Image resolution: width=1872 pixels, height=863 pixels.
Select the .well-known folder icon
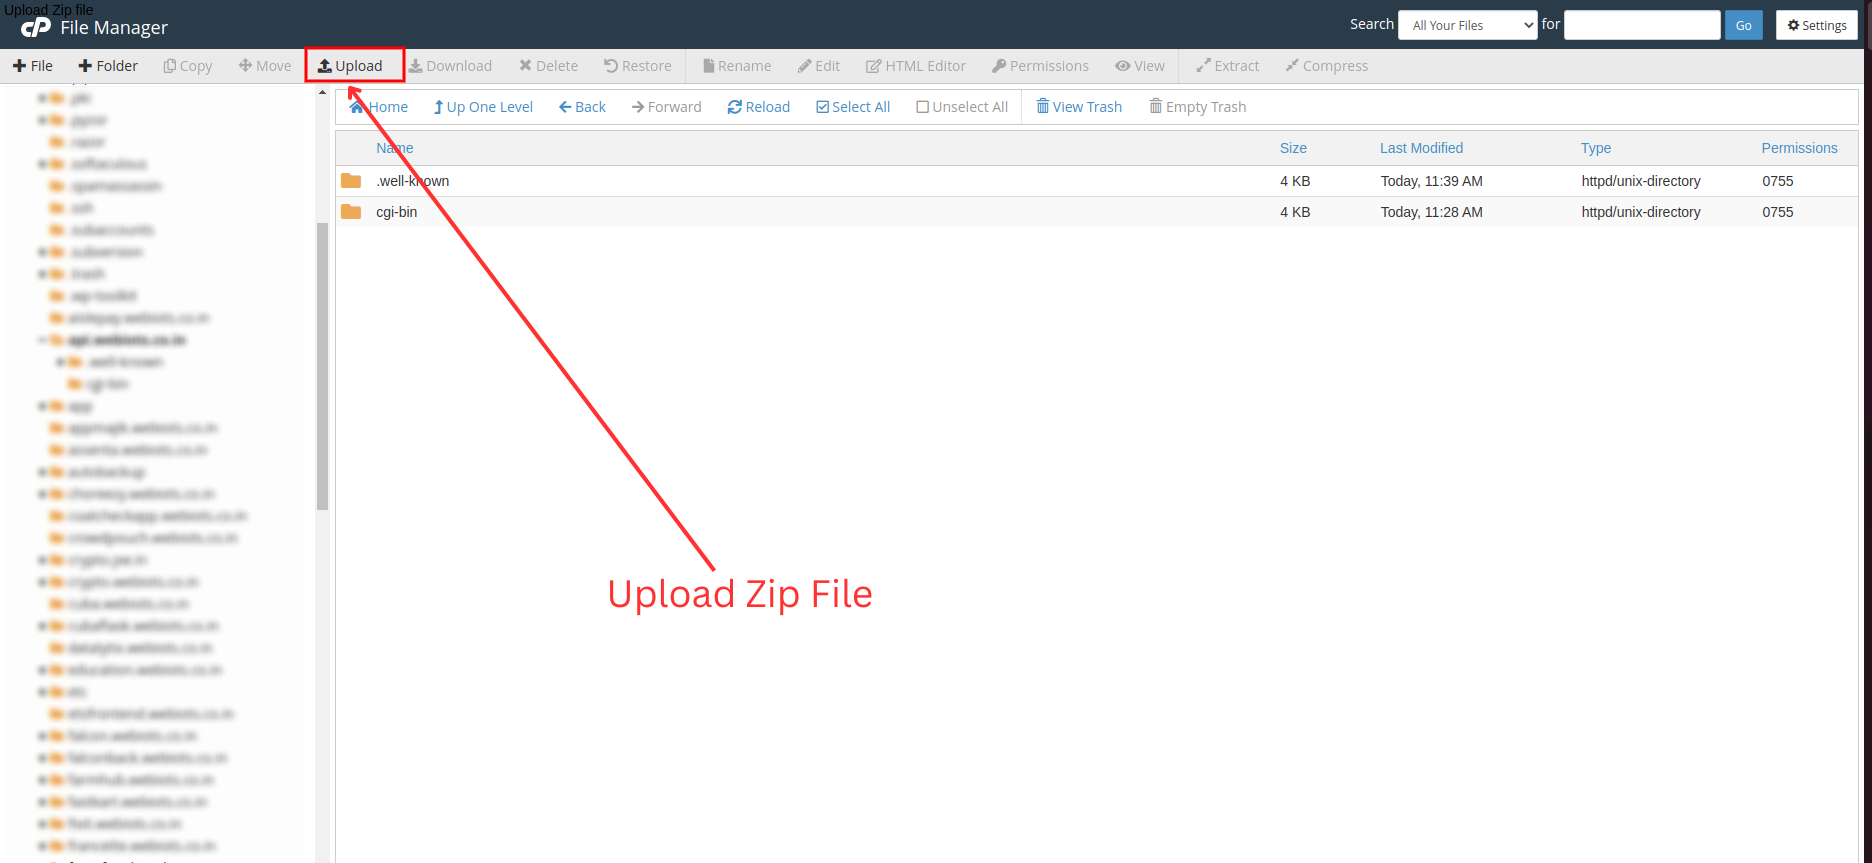pos(351,181)
